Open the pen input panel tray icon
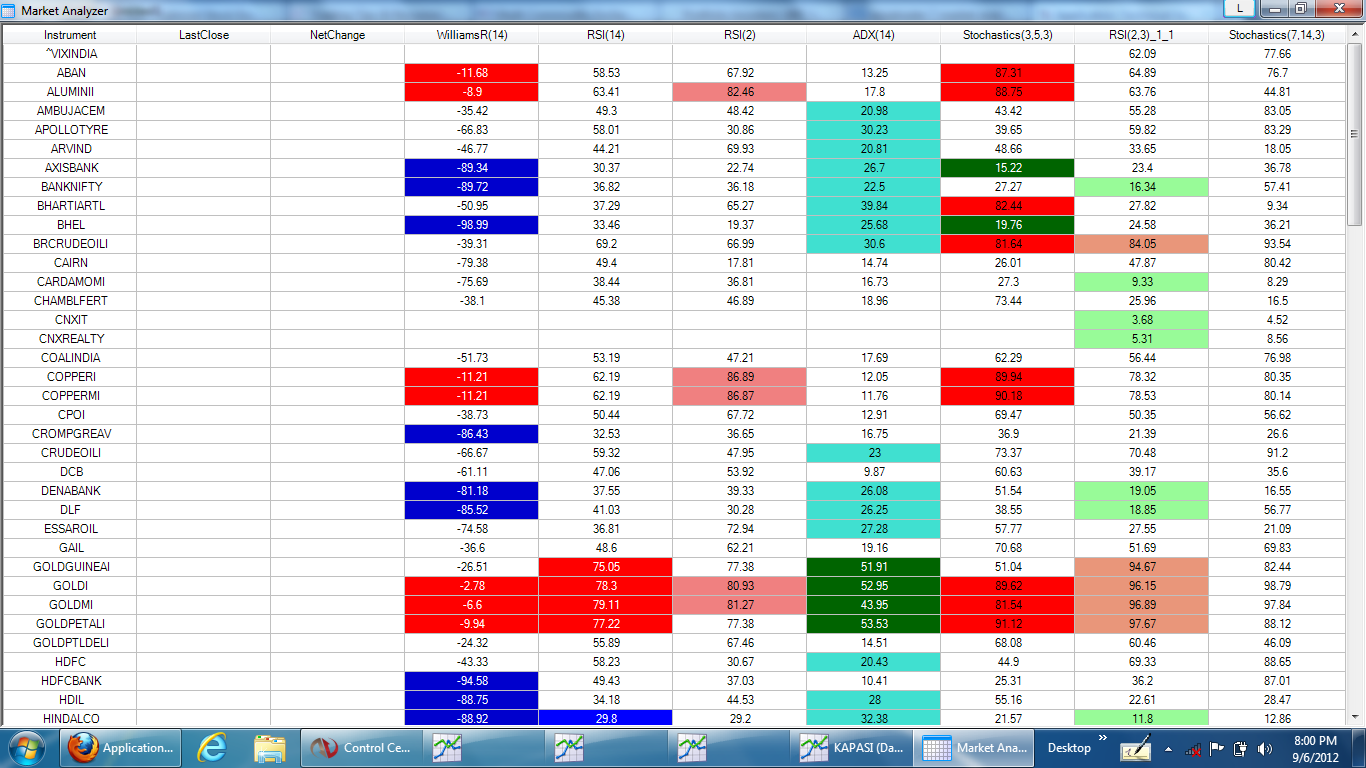Viewport: 1366px width, 768px height. [x=1137, y=747]
